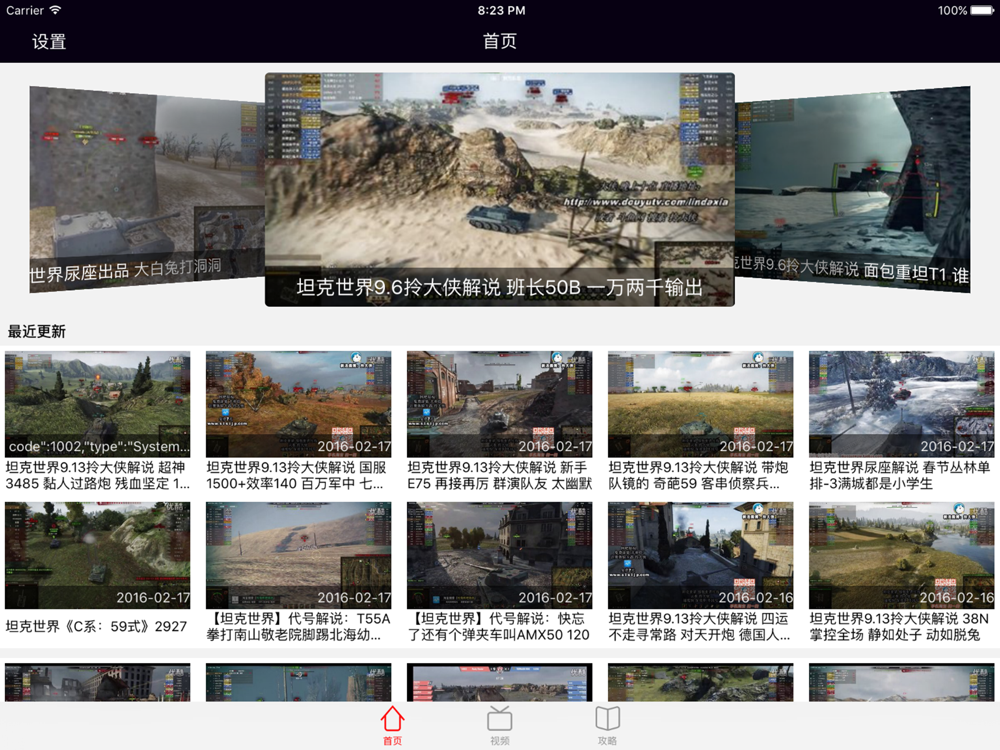Click title text 坦克世界《C系：59式》2927
The width and height of the screenshot is (1000, 750).
96,626
